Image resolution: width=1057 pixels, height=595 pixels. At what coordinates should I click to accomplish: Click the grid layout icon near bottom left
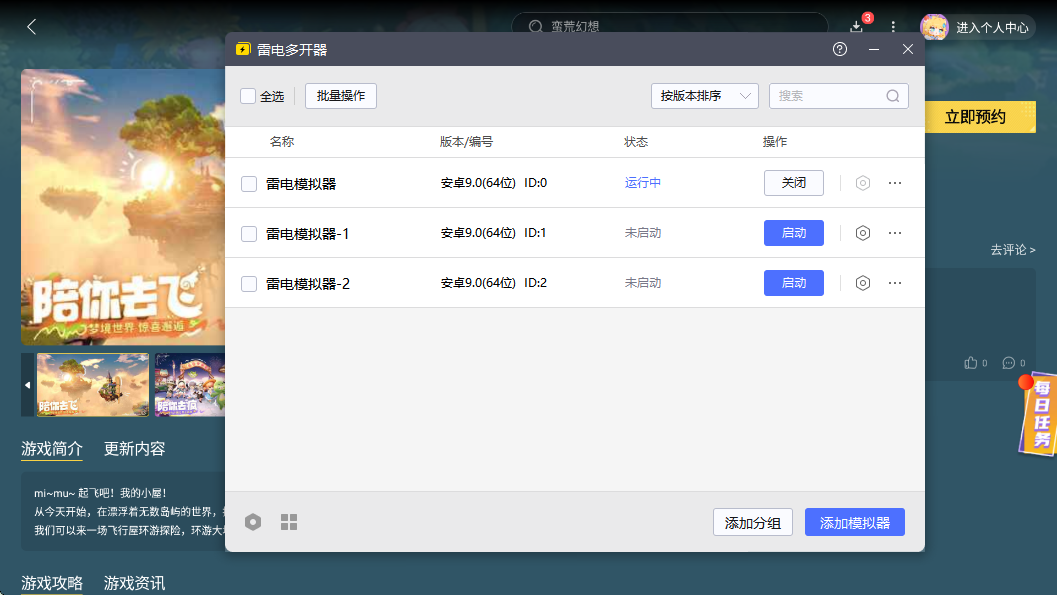287,521
